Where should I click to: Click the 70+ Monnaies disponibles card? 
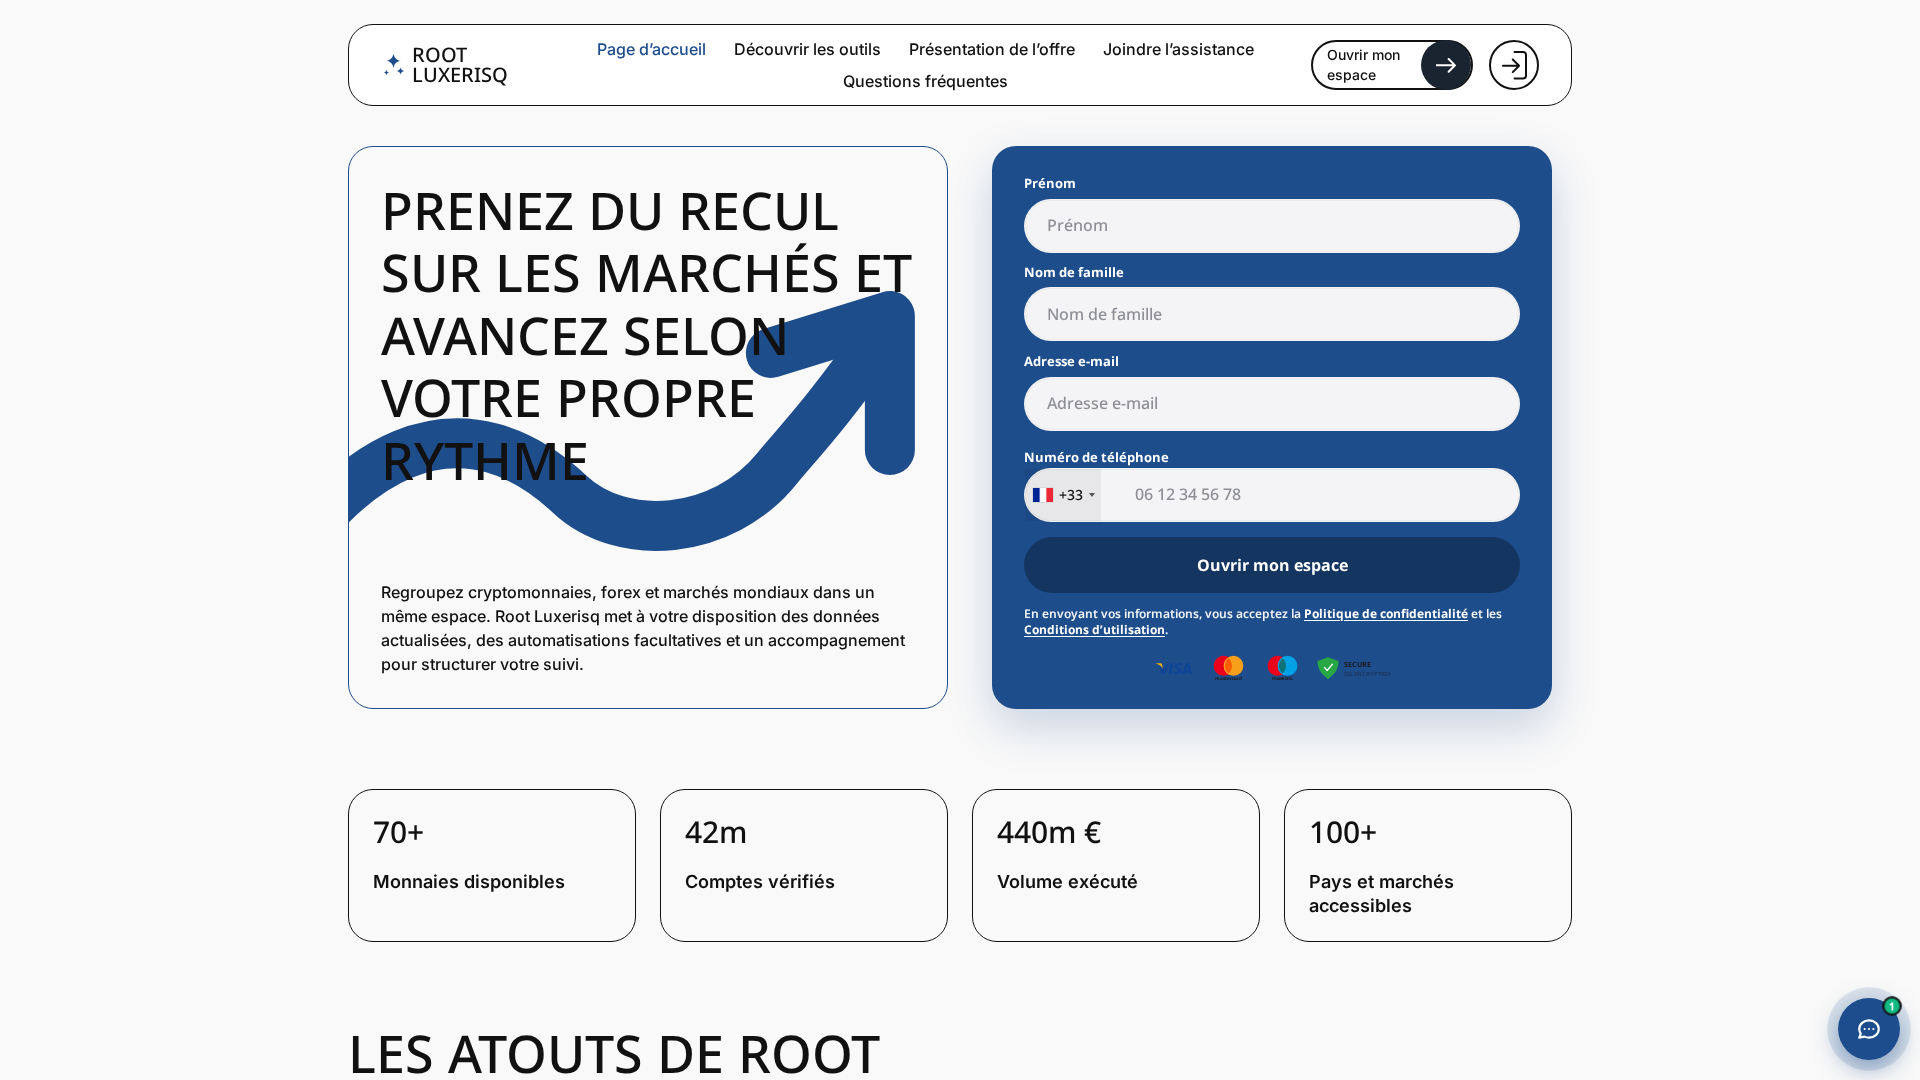click(x=492, y=865)
